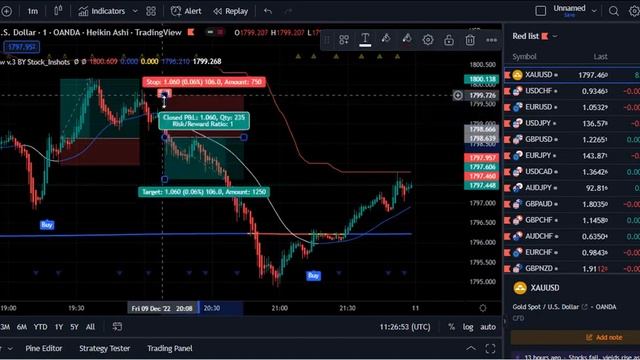Change text color of position drawing
The width and height of the screenshot is (640, 360).
(x=365, y=40)
